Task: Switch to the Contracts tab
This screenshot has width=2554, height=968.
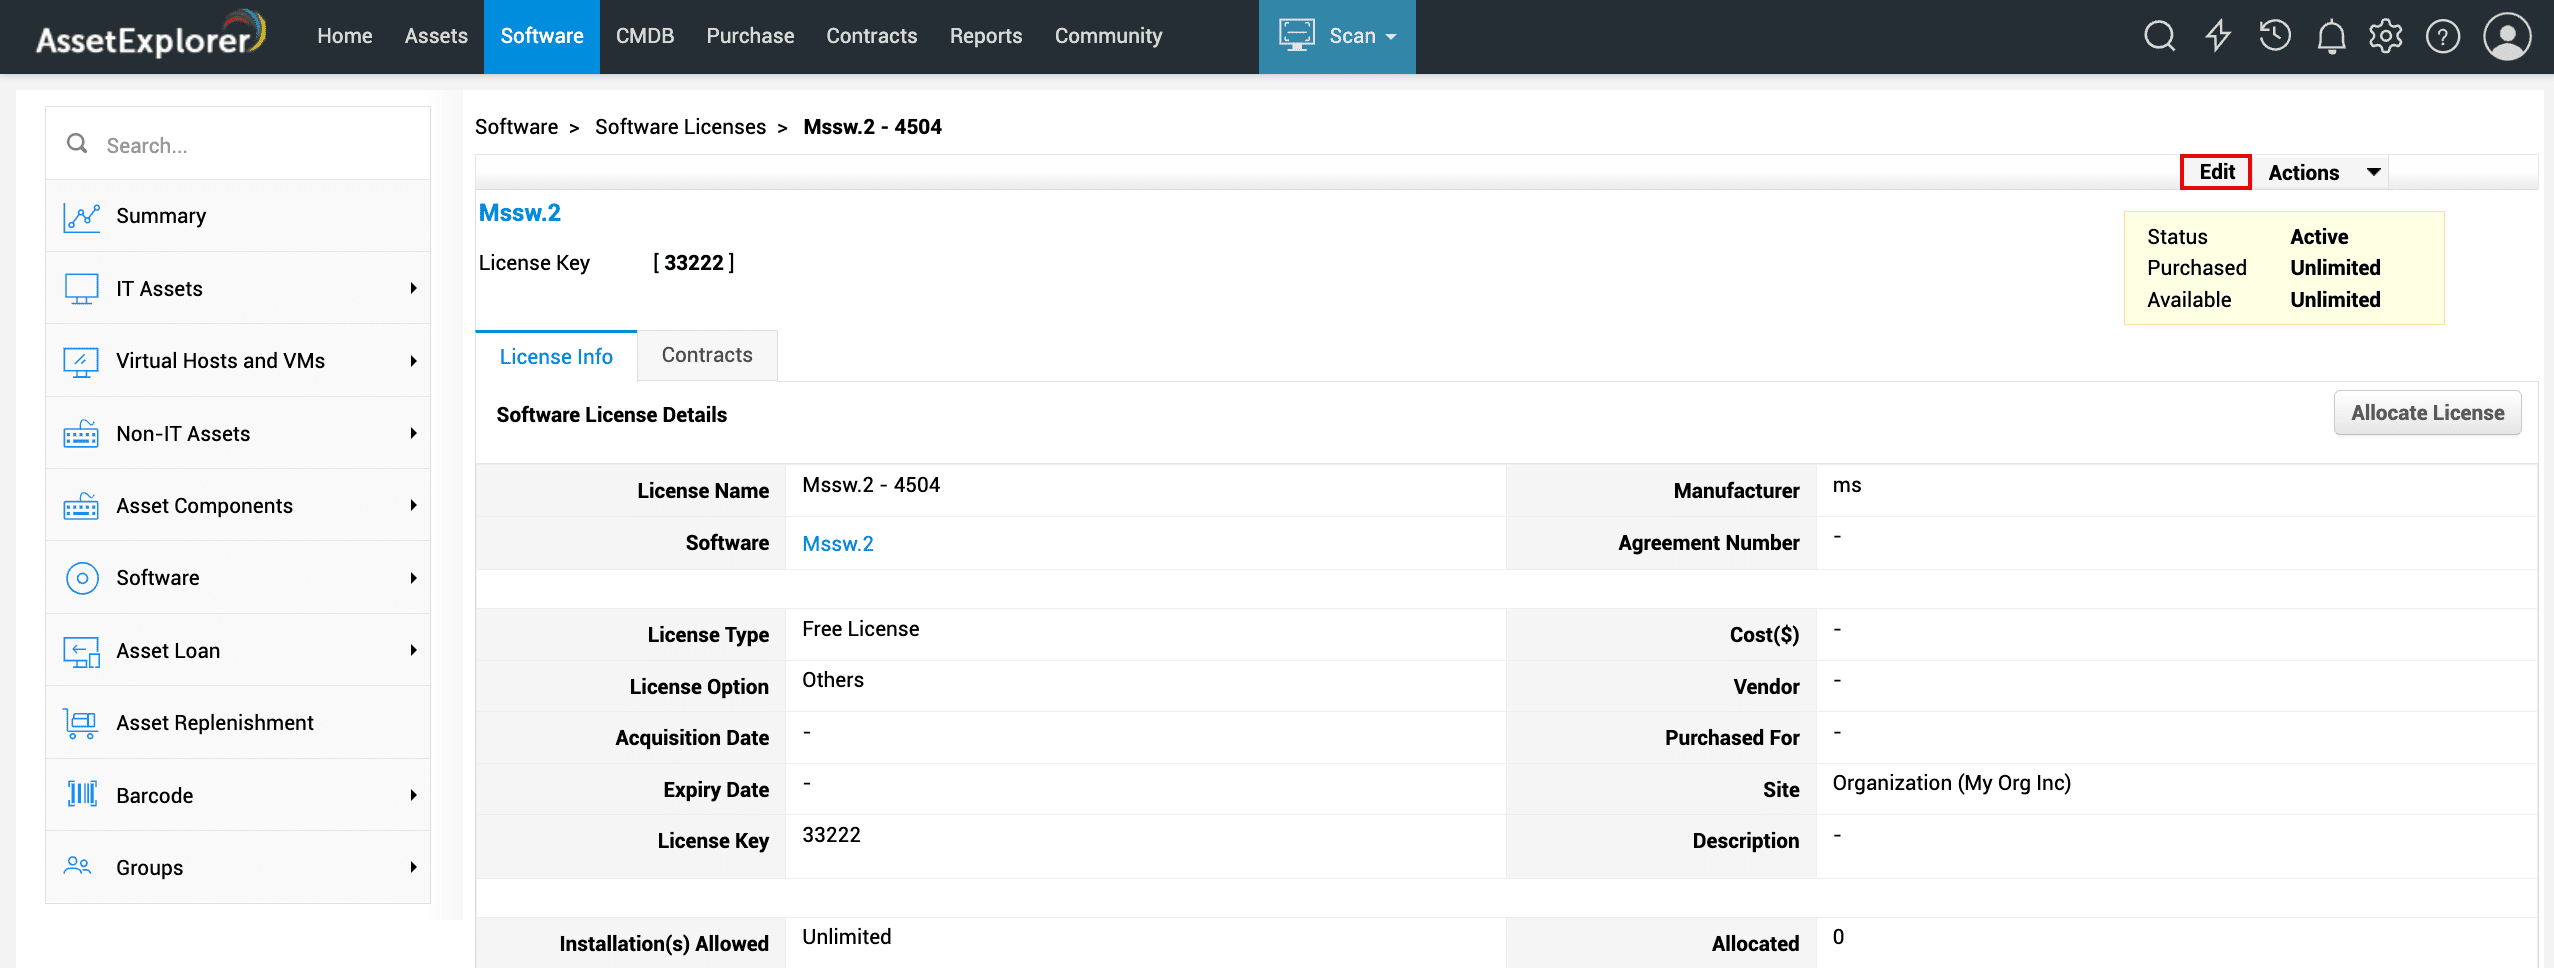Action: click(707, 355)
